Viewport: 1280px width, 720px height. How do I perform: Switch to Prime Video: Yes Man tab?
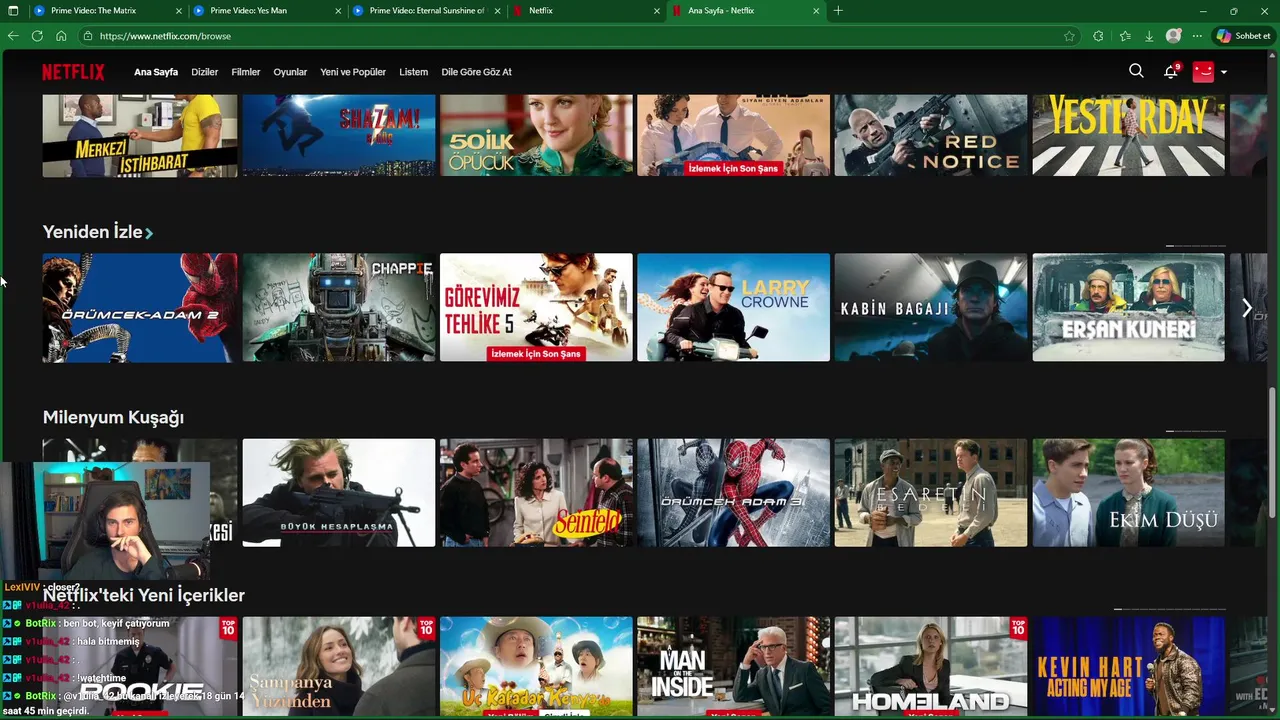point(266,11)
